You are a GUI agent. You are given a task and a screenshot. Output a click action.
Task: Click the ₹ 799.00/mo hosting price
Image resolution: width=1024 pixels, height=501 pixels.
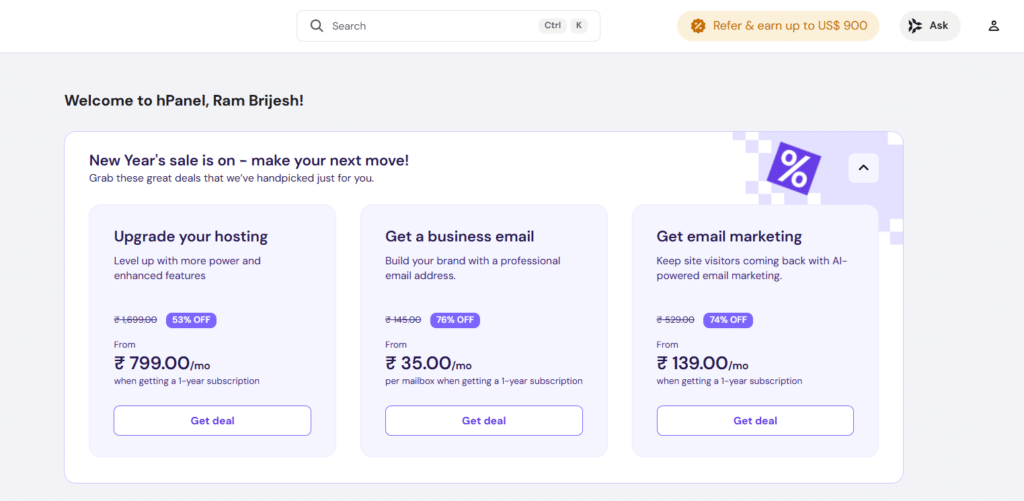[161, 364]
